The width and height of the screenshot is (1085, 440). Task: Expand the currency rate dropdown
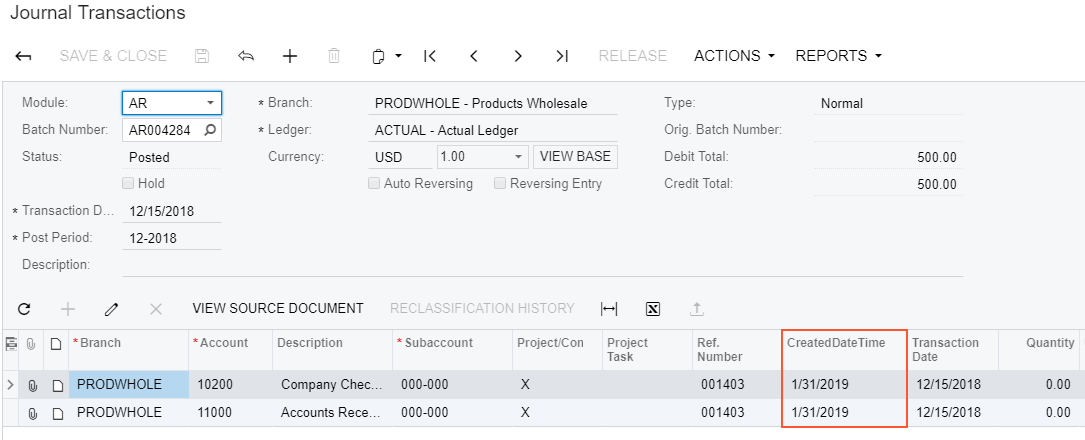coord(518,157)
